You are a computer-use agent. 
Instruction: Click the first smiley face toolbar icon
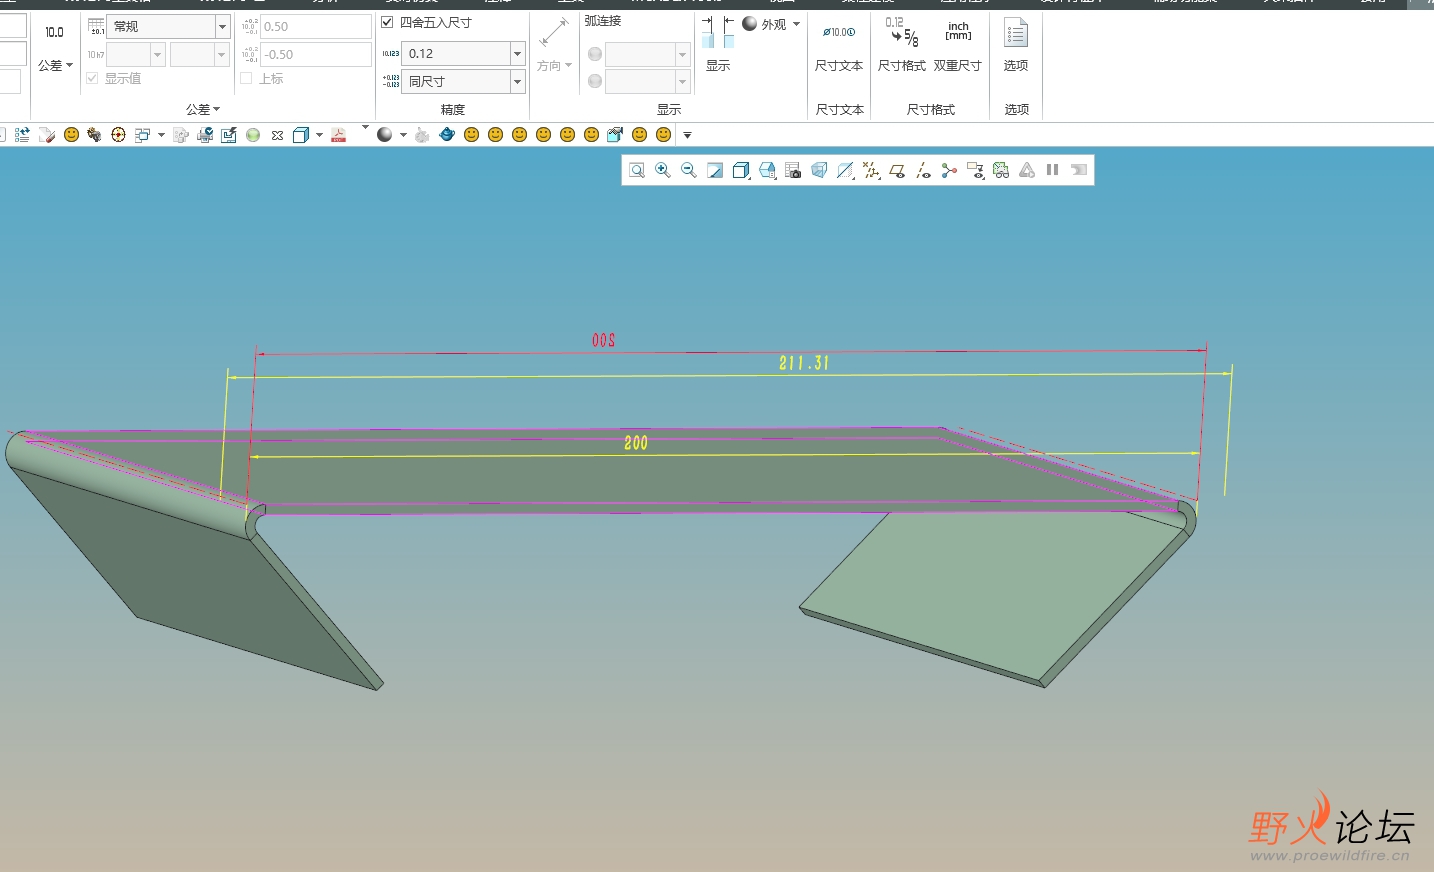coord(71,135)
